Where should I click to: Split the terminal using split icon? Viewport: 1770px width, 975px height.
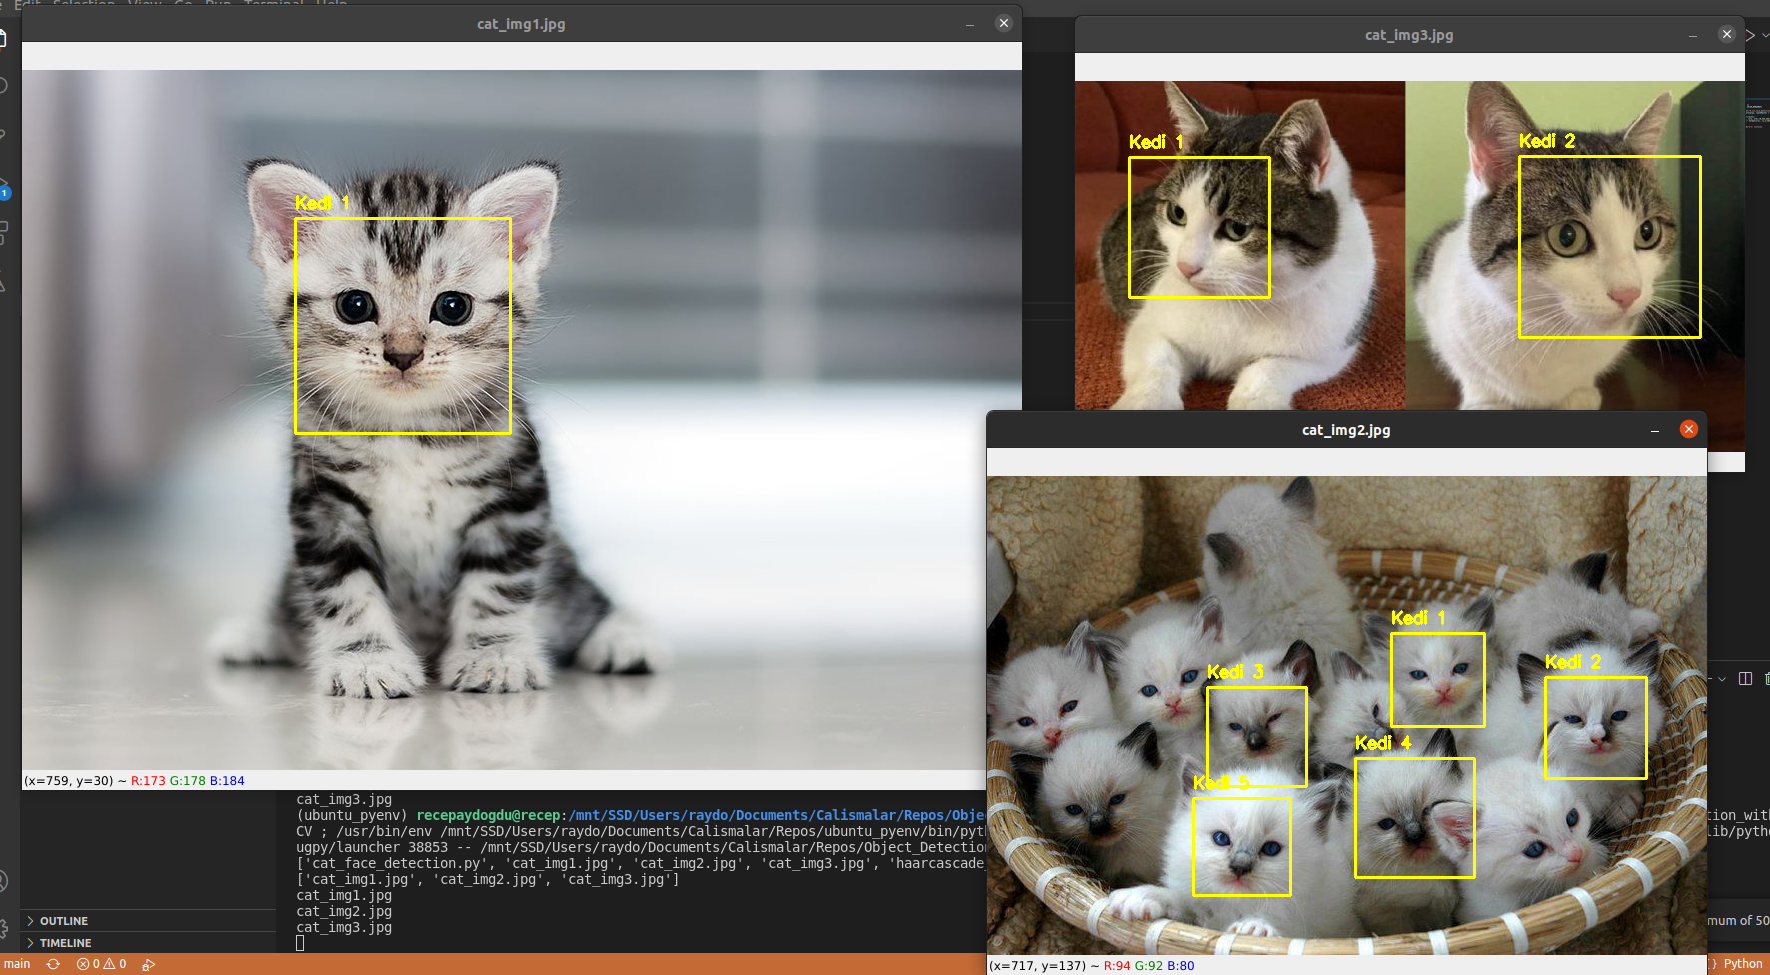[1746, 678]
